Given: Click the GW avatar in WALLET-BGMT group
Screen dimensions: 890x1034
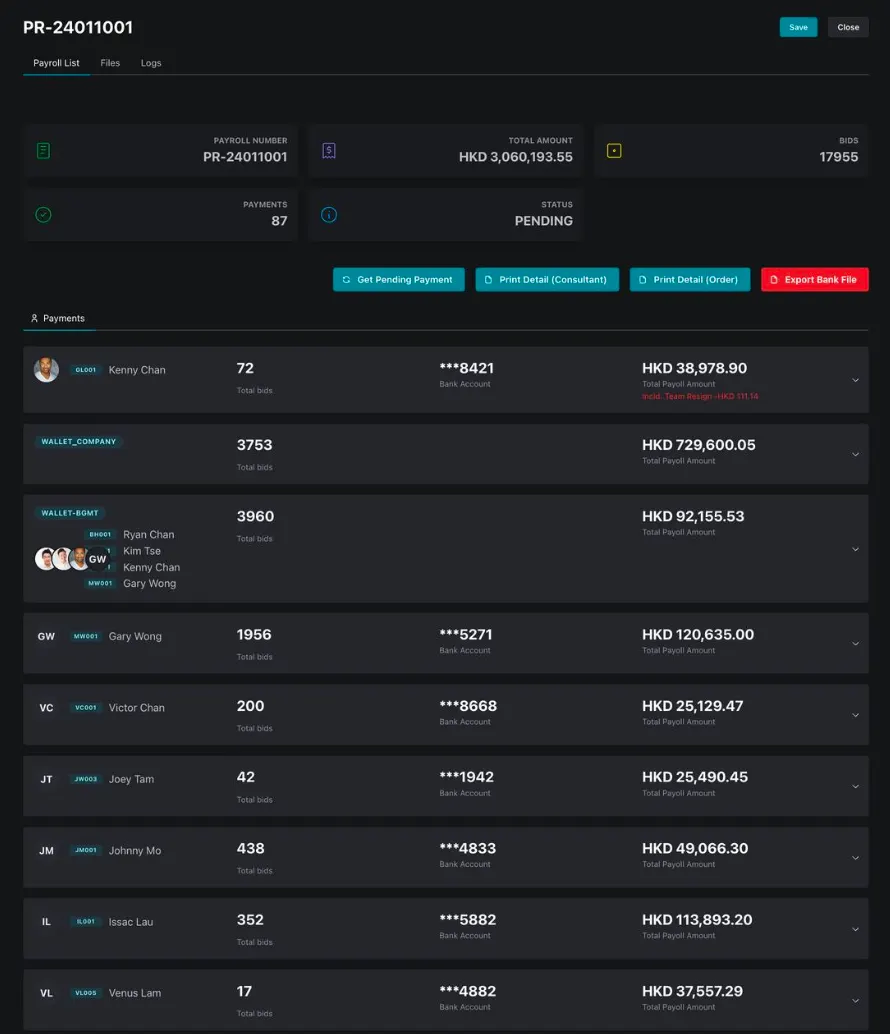Looking at the screenshot, I should click(x=98, y=559).
